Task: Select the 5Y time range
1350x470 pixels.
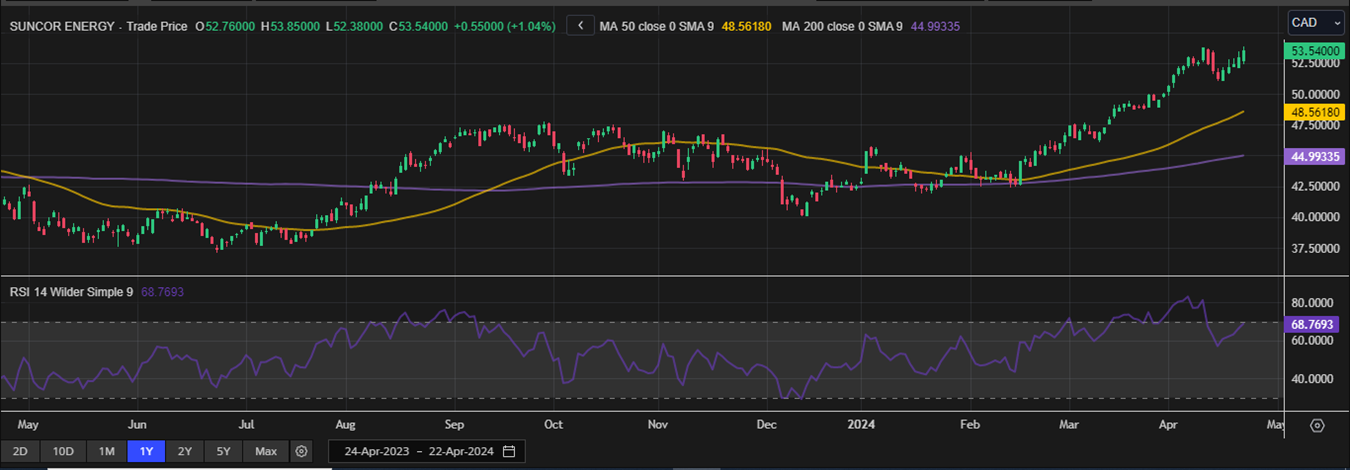Action: pyautogui.click(x=224, y=451)
